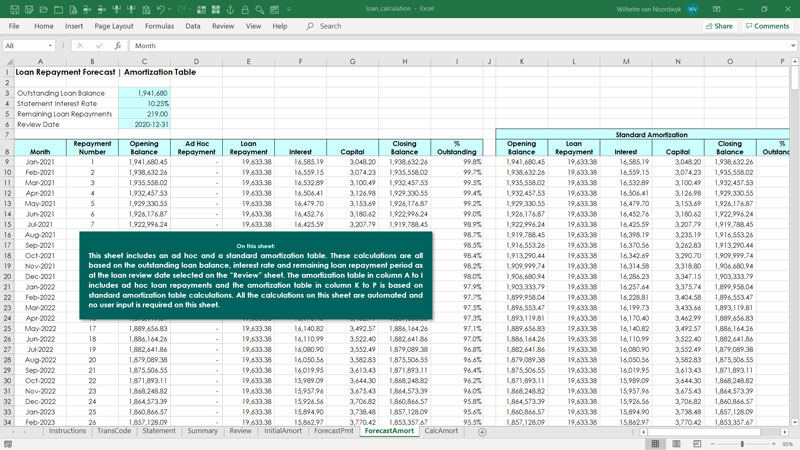This screenshot has width=800, height=450.
Task: Open the Home ribbon tab
Action: click(x=44, y=26)
